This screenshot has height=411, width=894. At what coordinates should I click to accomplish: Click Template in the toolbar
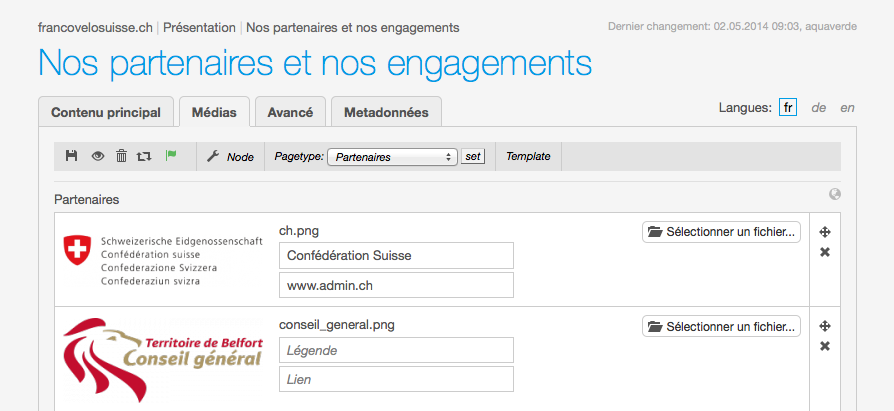529,157
